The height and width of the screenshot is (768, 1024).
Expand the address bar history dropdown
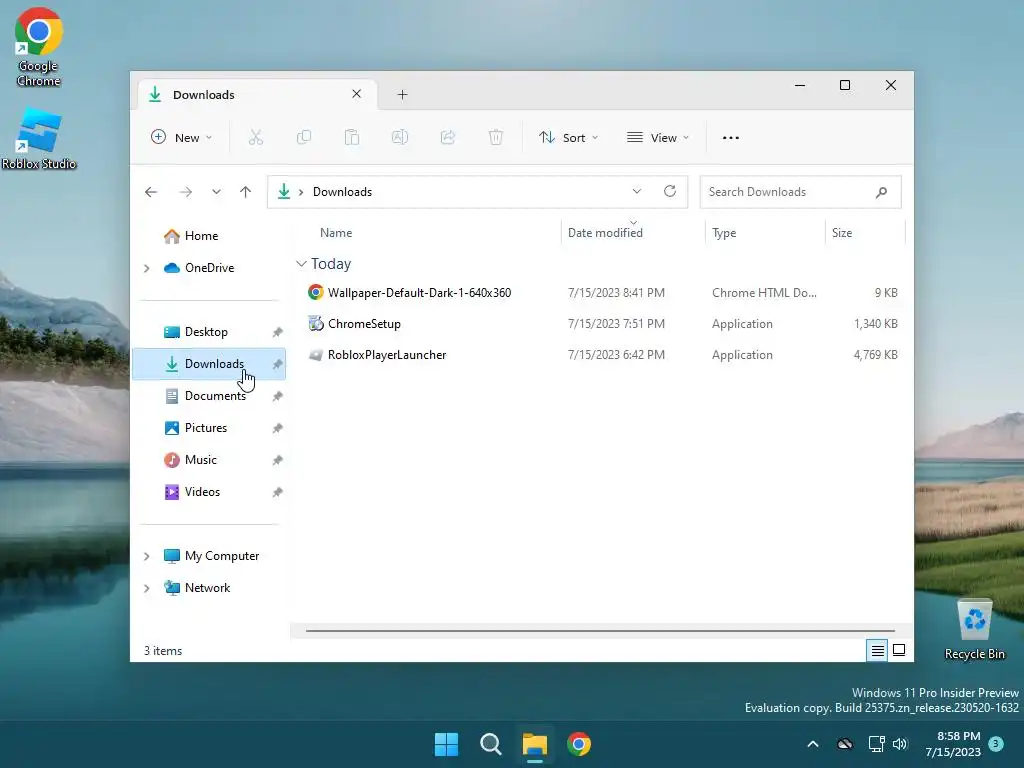coord(637,191)
